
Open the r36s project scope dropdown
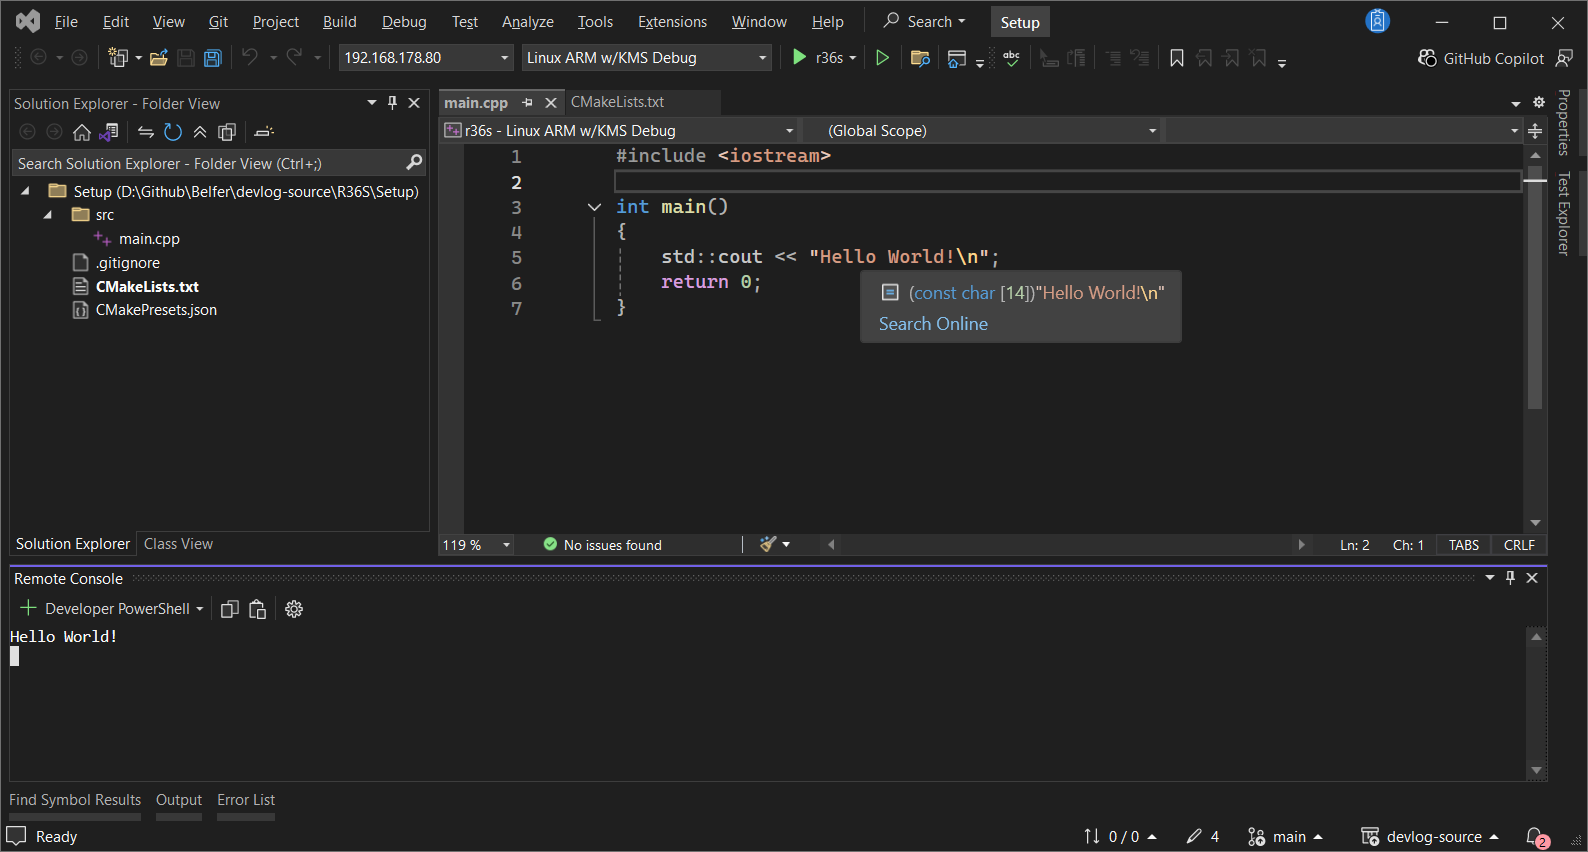pyautogui.click(x=619, y=131)
